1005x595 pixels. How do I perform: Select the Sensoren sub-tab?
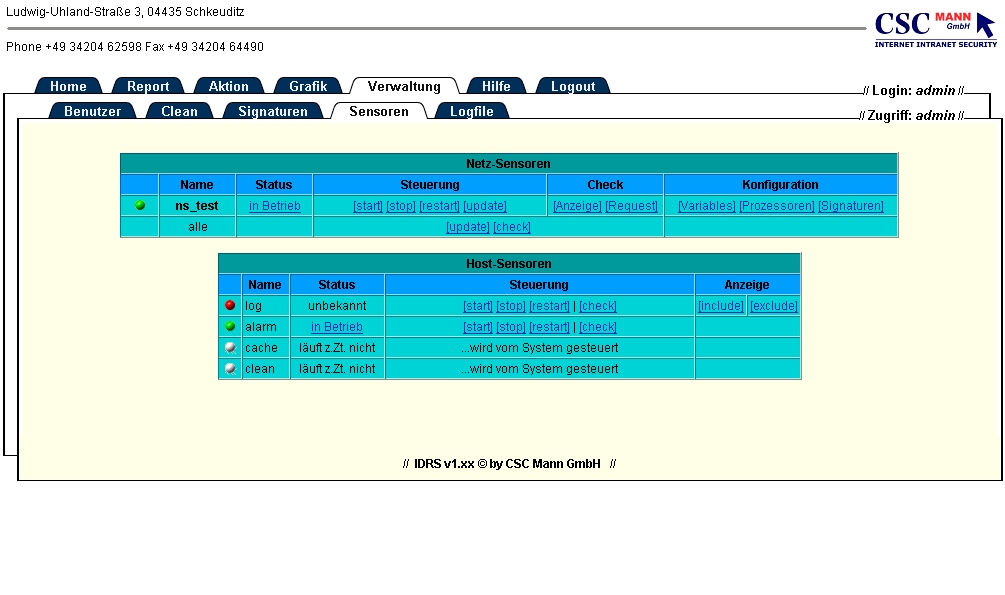pyautogui.click(x=379, y=111)
